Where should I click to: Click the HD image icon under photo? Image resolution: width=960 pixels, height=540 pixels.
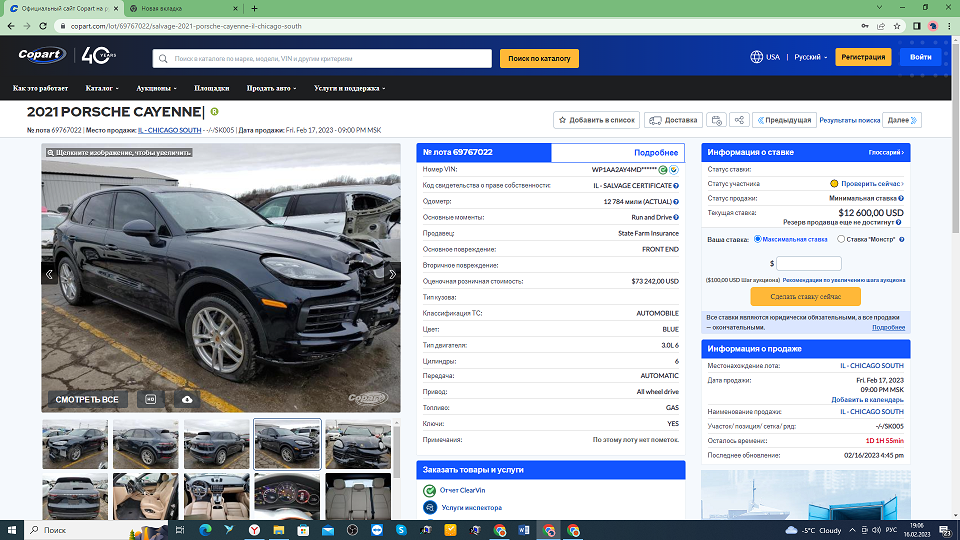click(151, 399)
